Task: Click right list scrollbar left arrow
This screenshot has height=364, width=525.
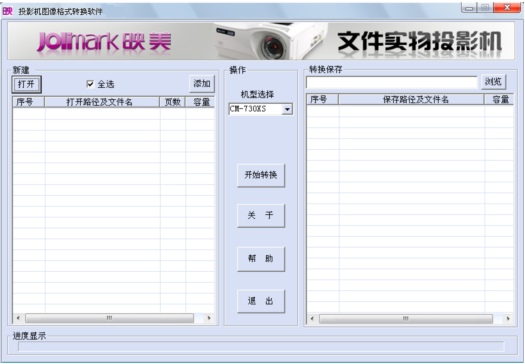Action: coord(312,319)
